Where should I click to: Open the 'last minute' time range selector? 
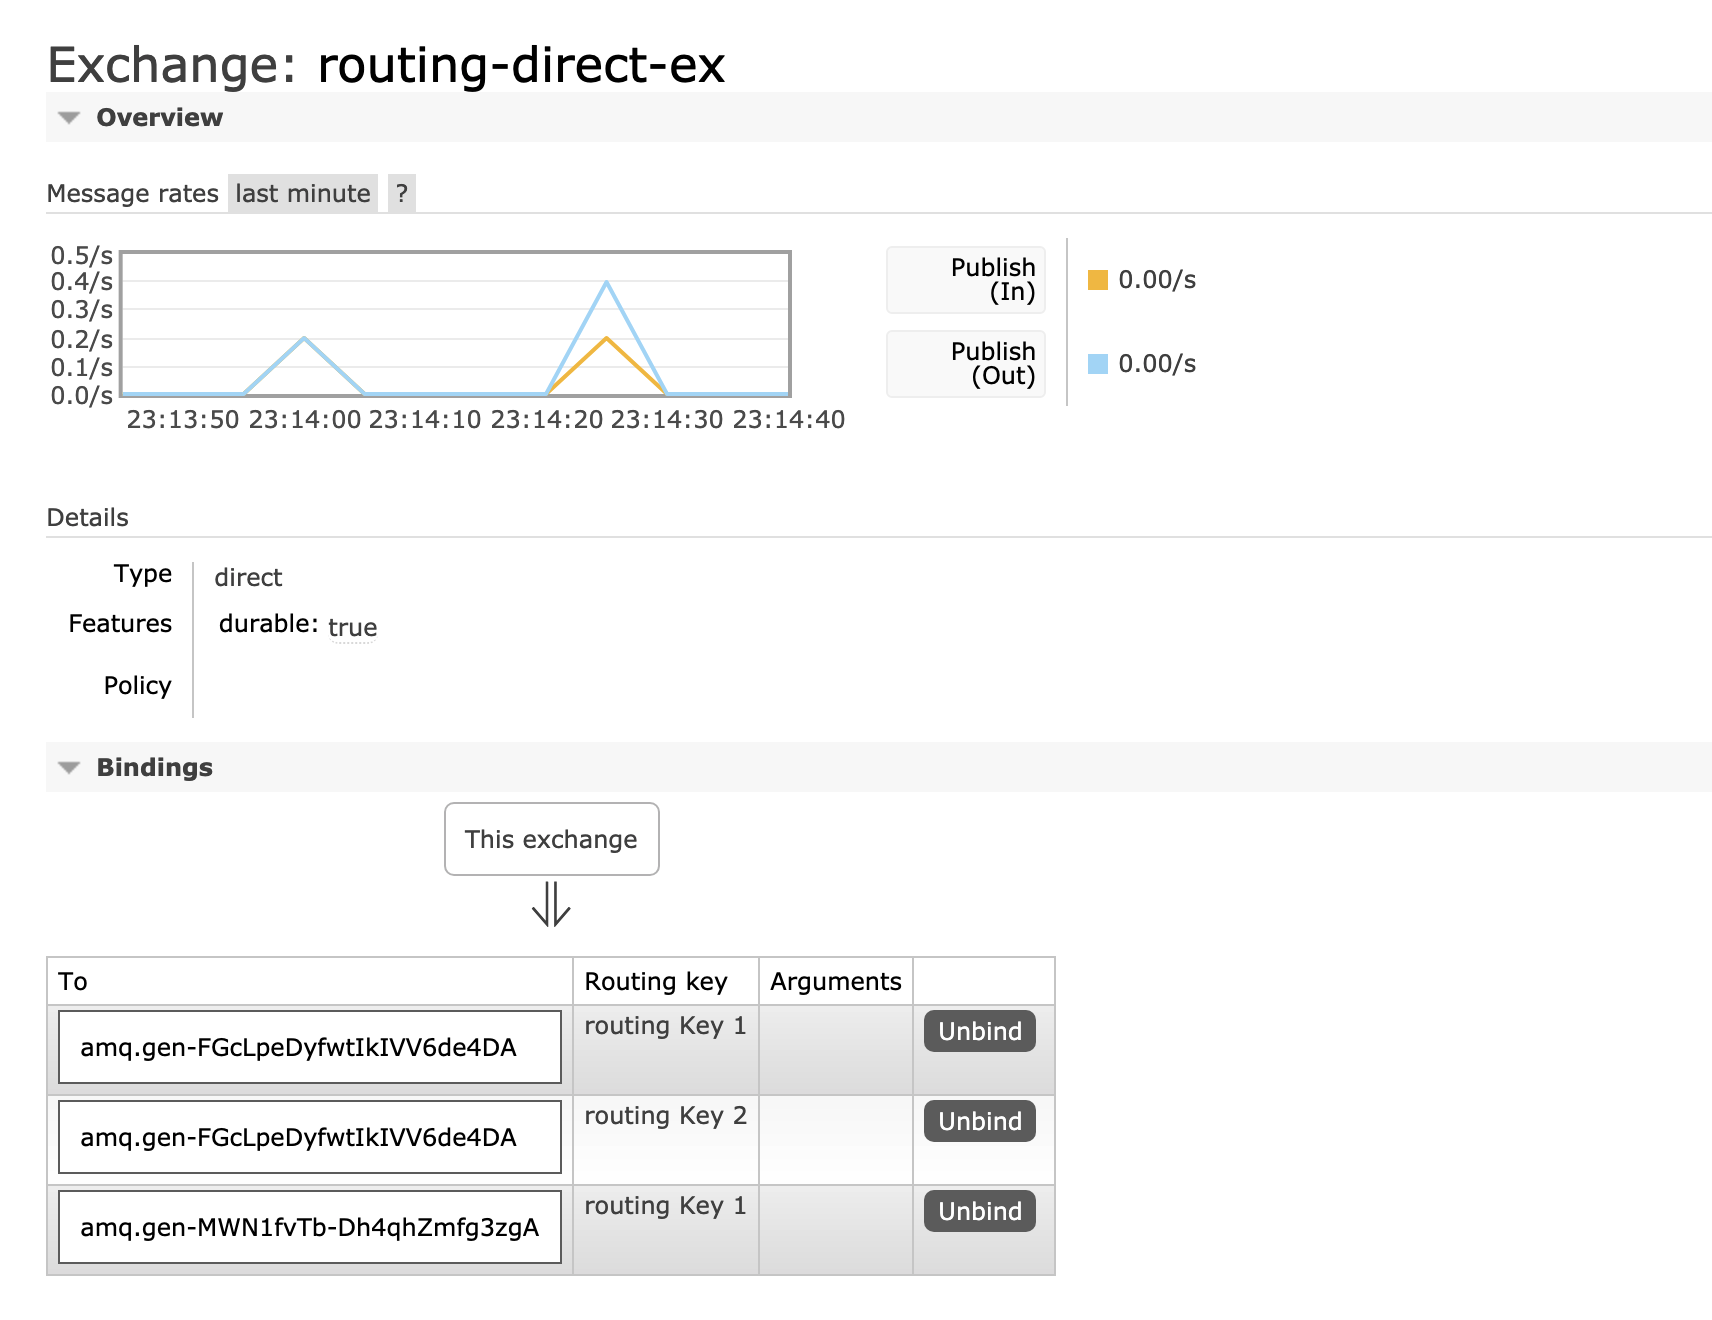(302, 194)
